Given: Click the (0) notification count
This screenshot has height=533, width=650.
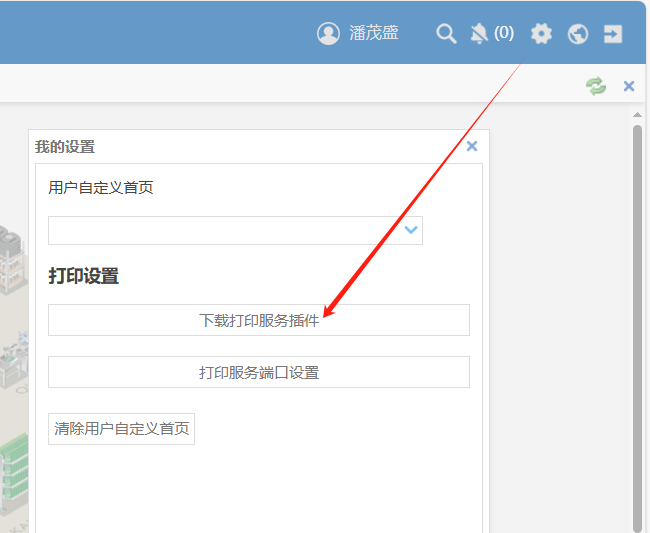Looking at the screenshot, I should (504, 33).
